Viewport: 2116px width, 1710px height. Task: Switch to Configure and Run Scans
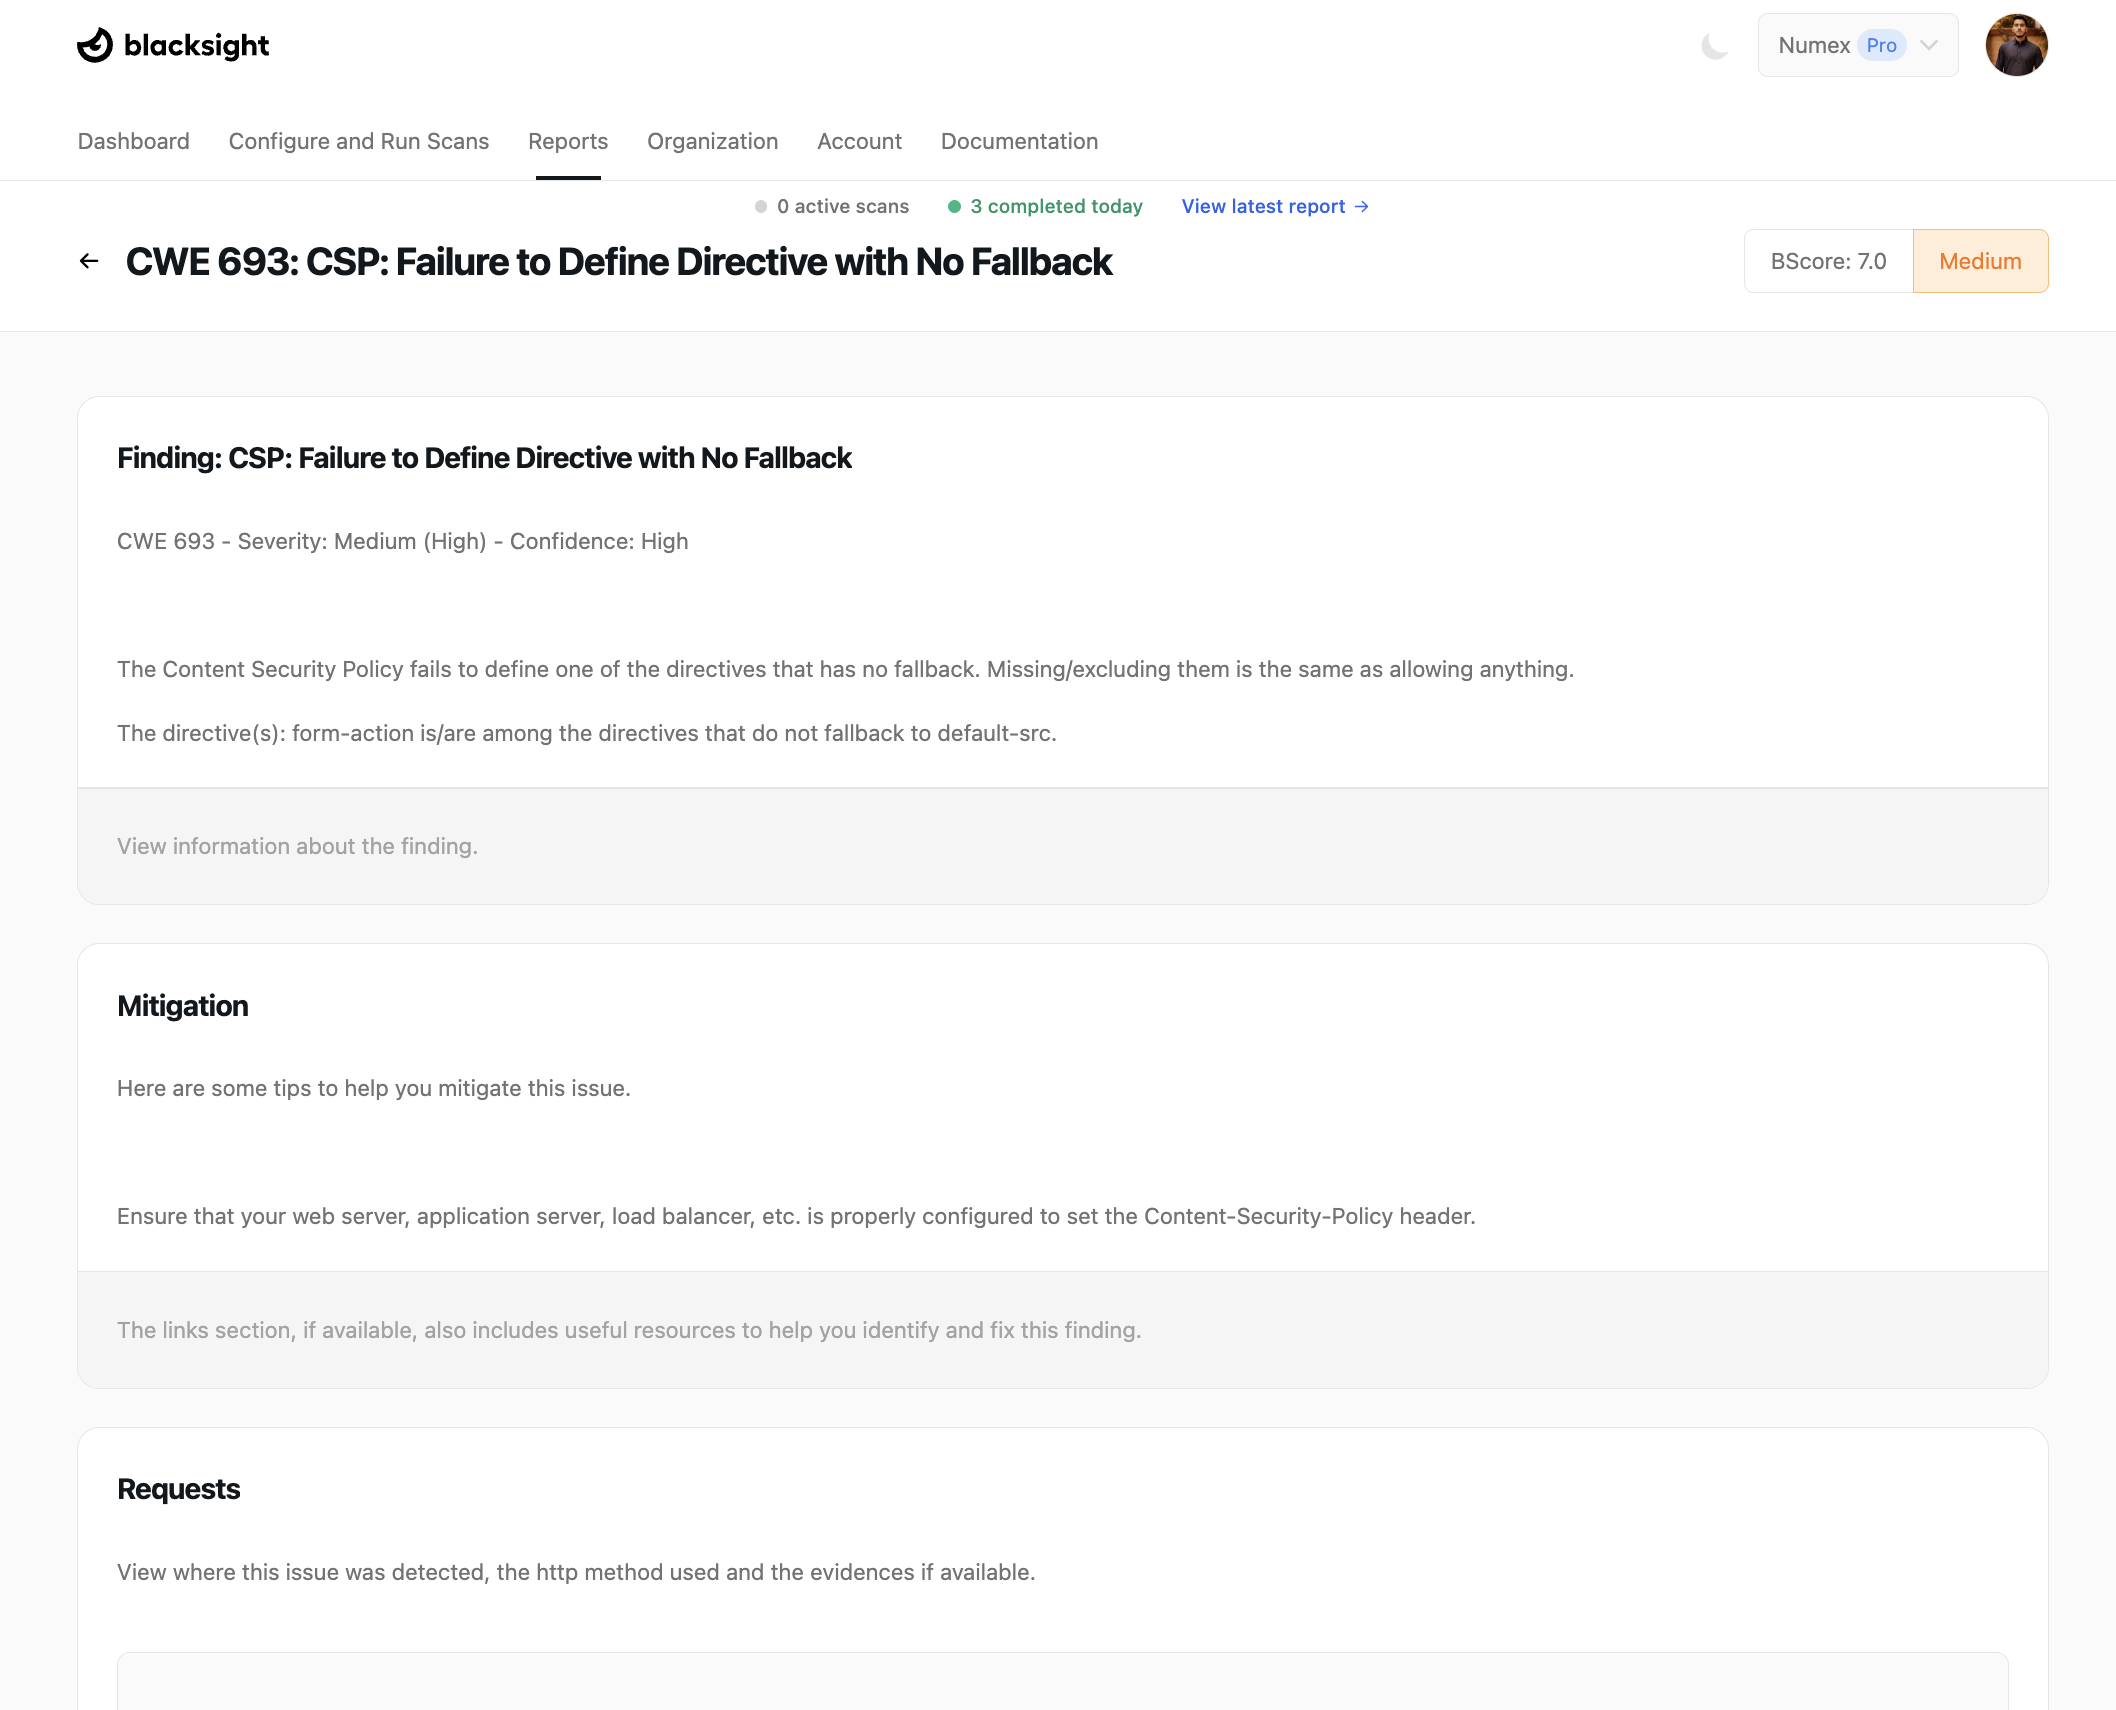(x=359, y=141)
